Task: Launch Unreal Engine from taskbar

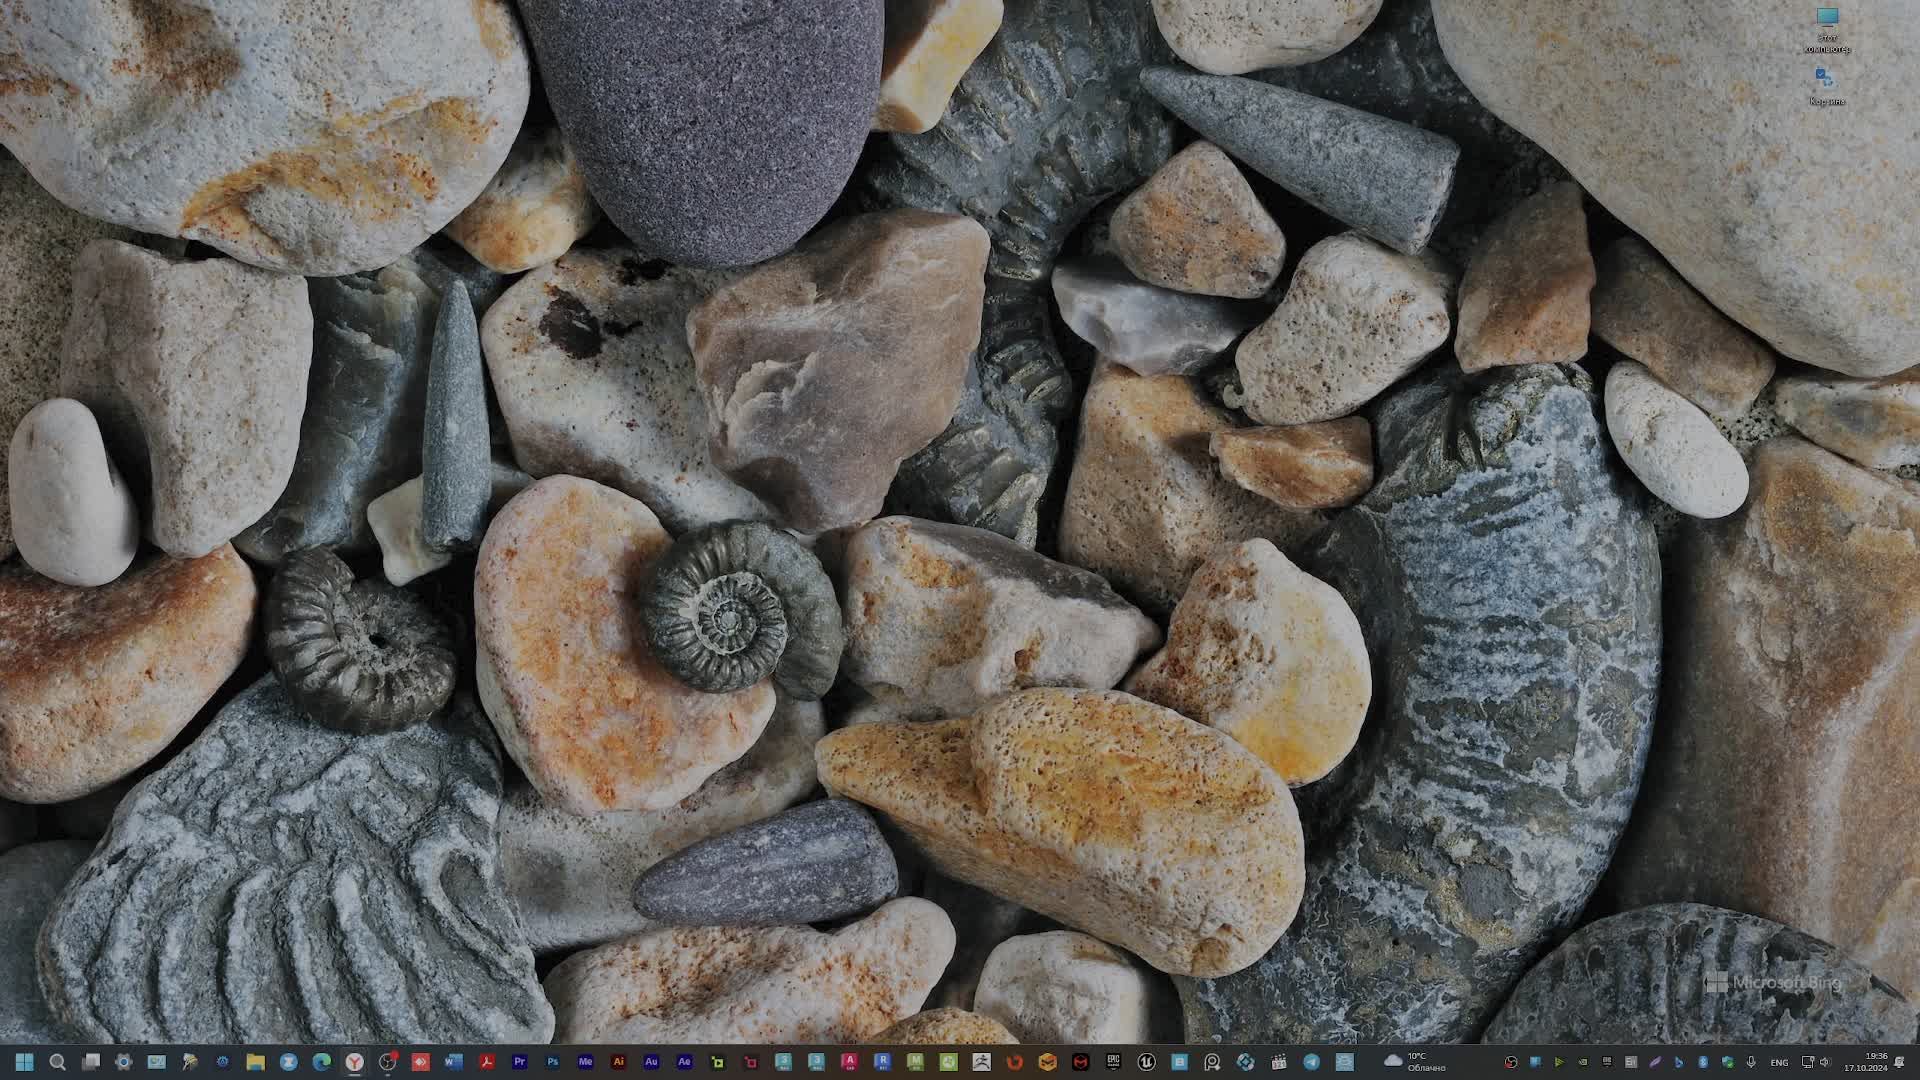Action: (1146, 1062)
